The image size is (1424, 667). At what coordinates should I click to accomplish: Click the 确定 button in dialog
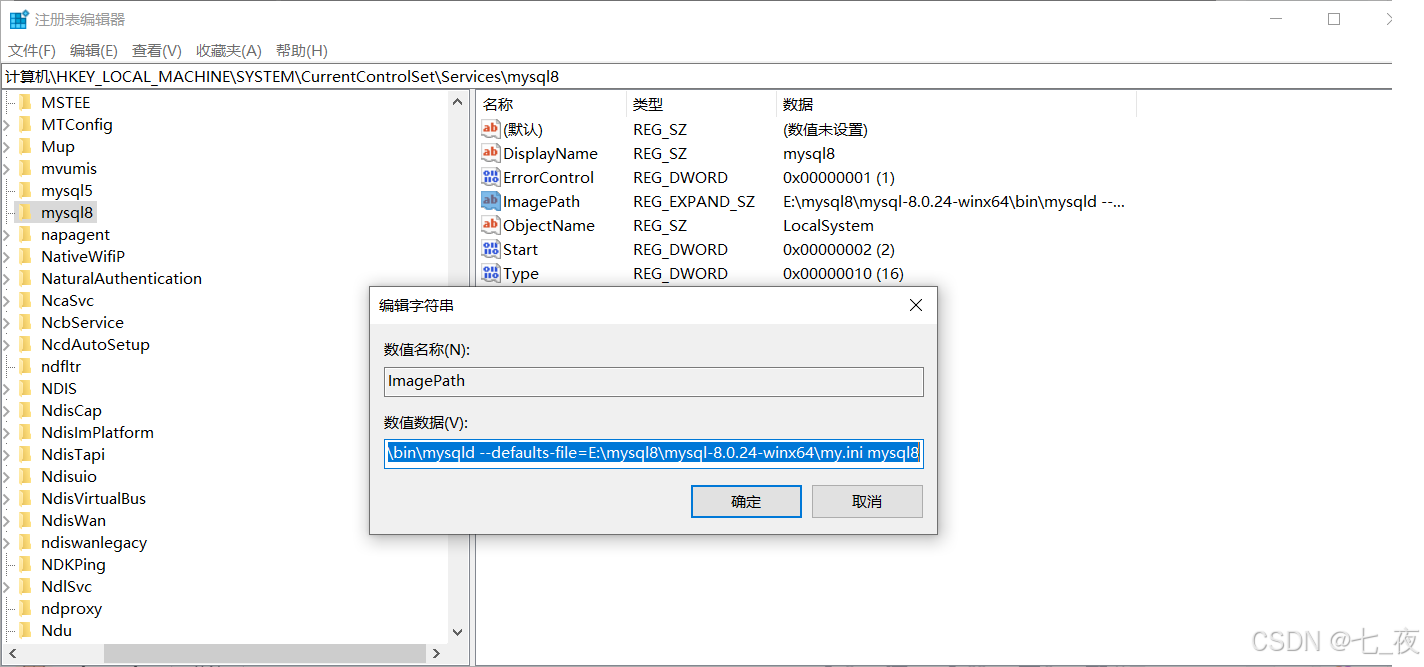click(x=746, y=502)
